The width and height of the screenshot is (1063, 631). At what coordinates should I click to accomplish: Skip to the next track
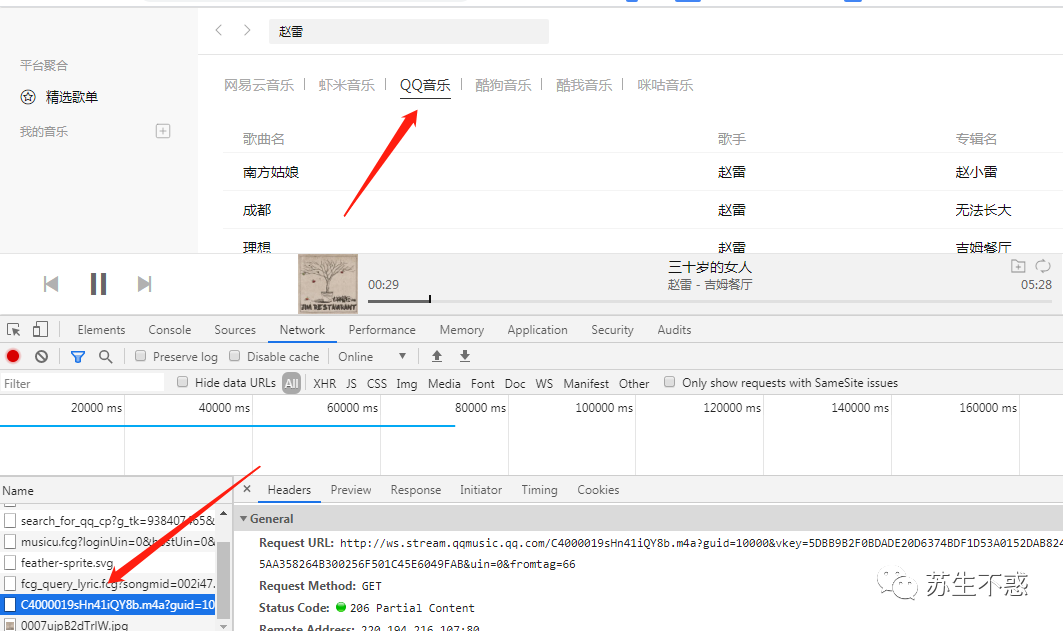144,284
